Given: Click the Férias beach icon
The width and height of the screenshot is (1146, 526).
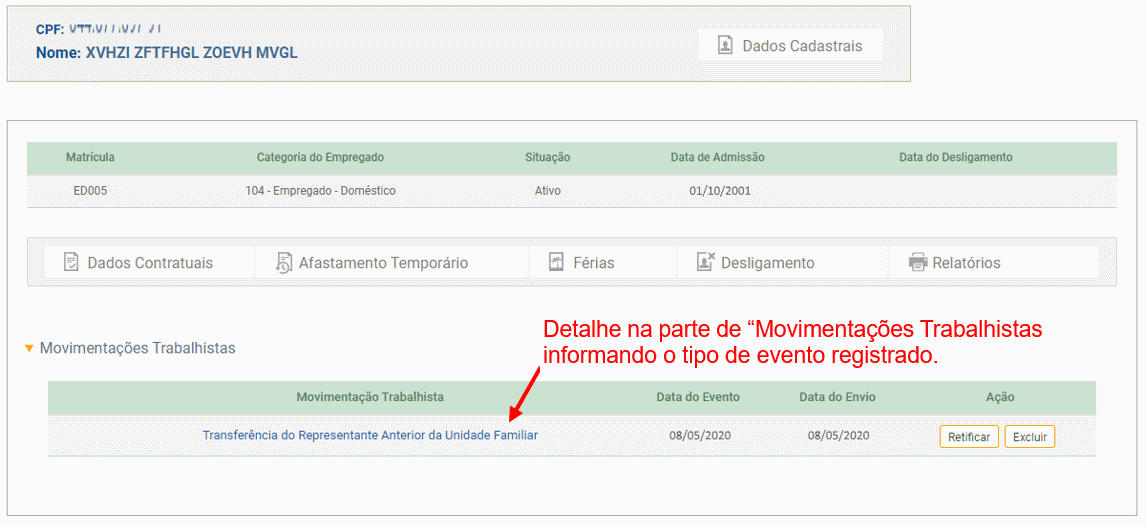Looking at the screenshot, I should pos(556,262).
